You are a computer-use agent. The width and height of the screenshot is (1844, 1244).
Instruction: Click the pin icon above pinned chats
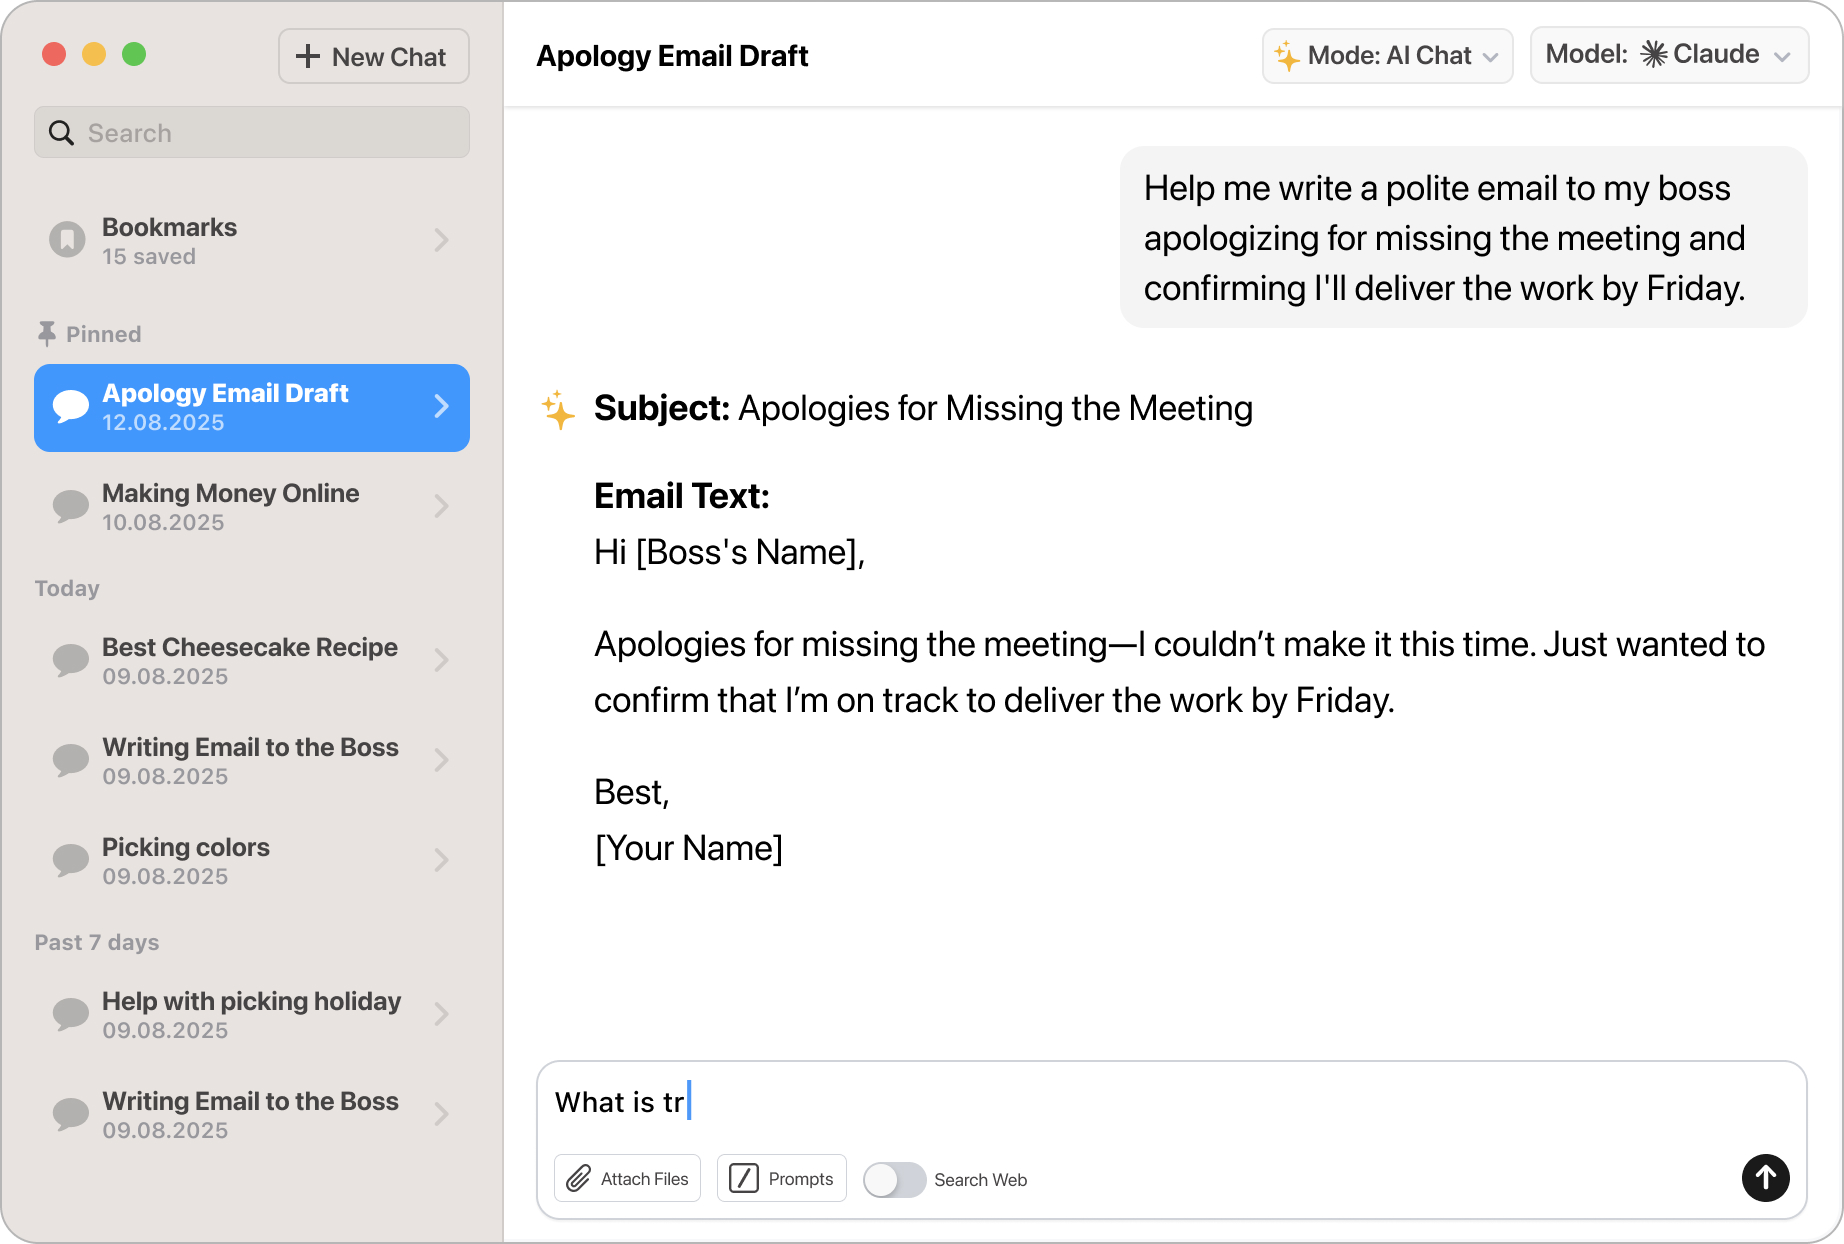coord(46,333)
